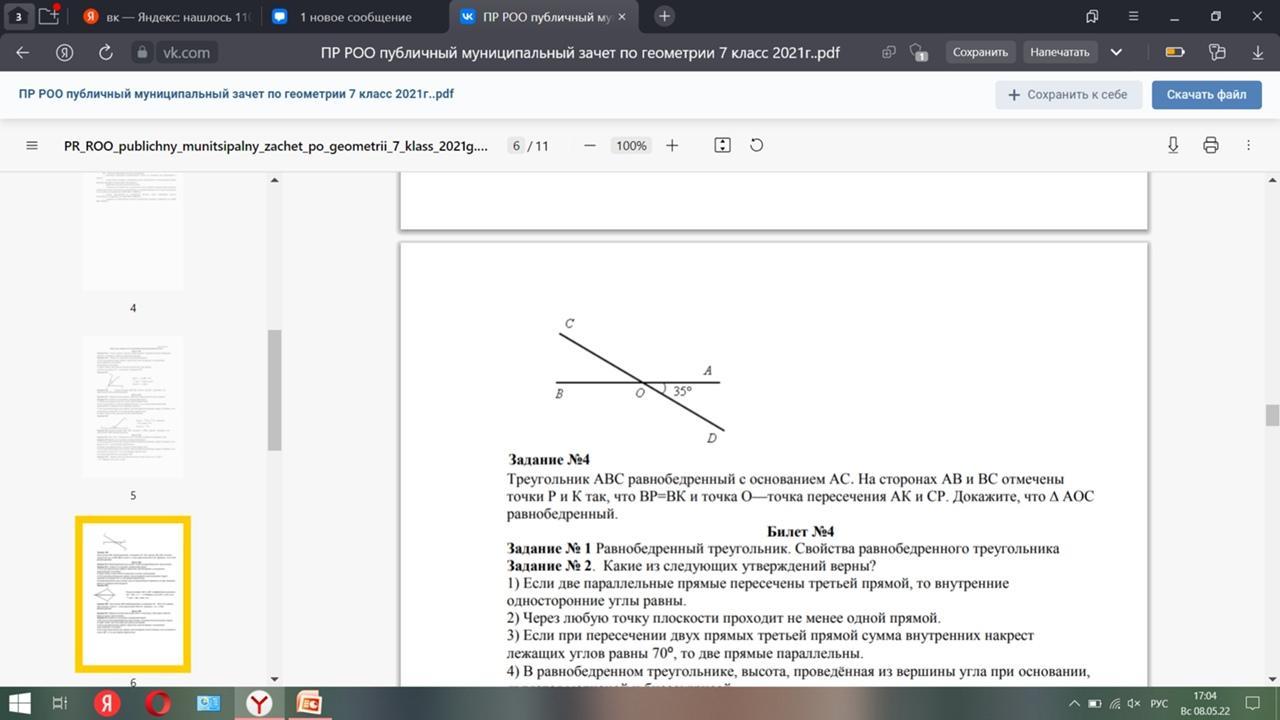1280x720 pixels.
Task: Open the browser main menu (three lines)
Action: click(x=1133, y=16)
